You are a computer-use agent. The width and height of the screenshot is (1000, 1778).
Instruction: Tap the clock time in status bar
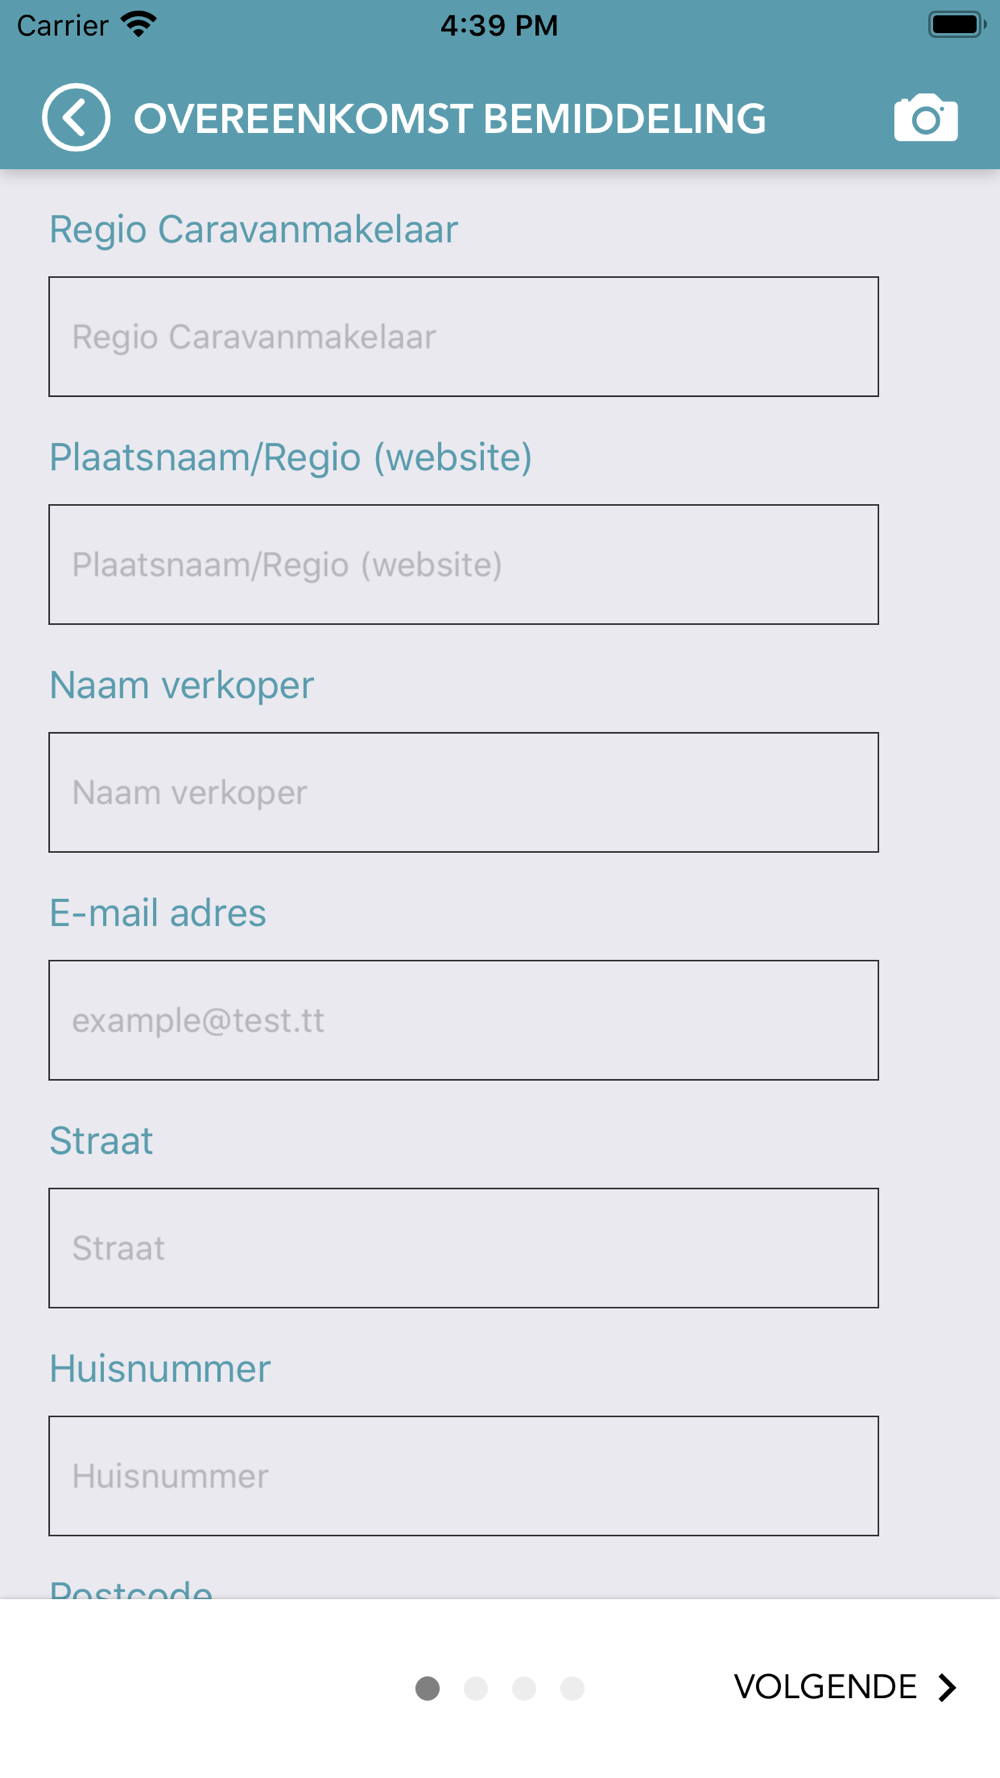(499, 25)
